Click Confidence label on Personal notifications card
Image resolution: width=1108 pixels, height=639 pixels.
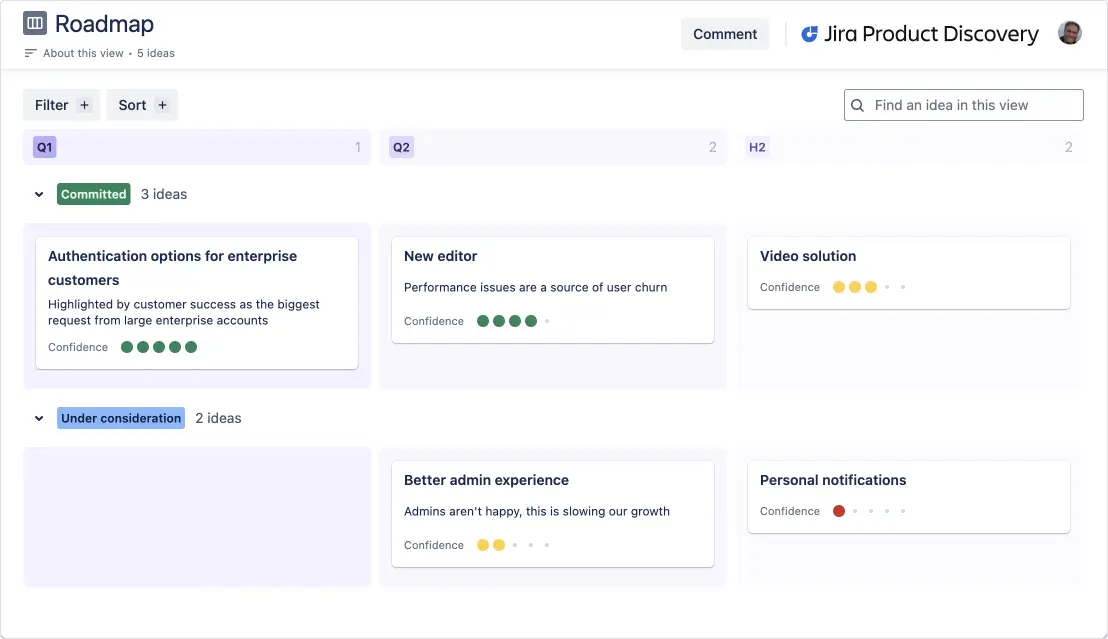(x=790, y=511)
